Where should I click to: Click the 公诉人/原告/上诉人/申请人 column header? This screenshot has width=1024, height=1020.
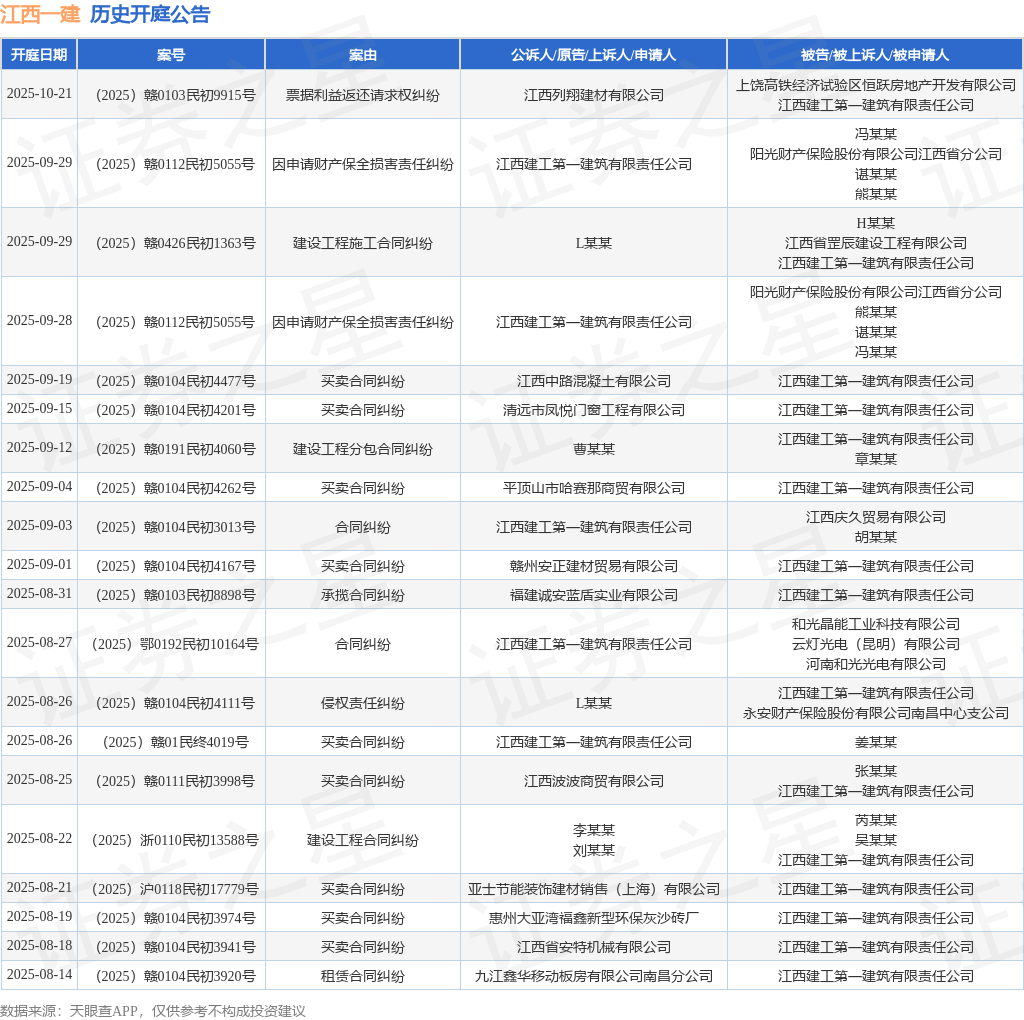click(x=593, y=55)
